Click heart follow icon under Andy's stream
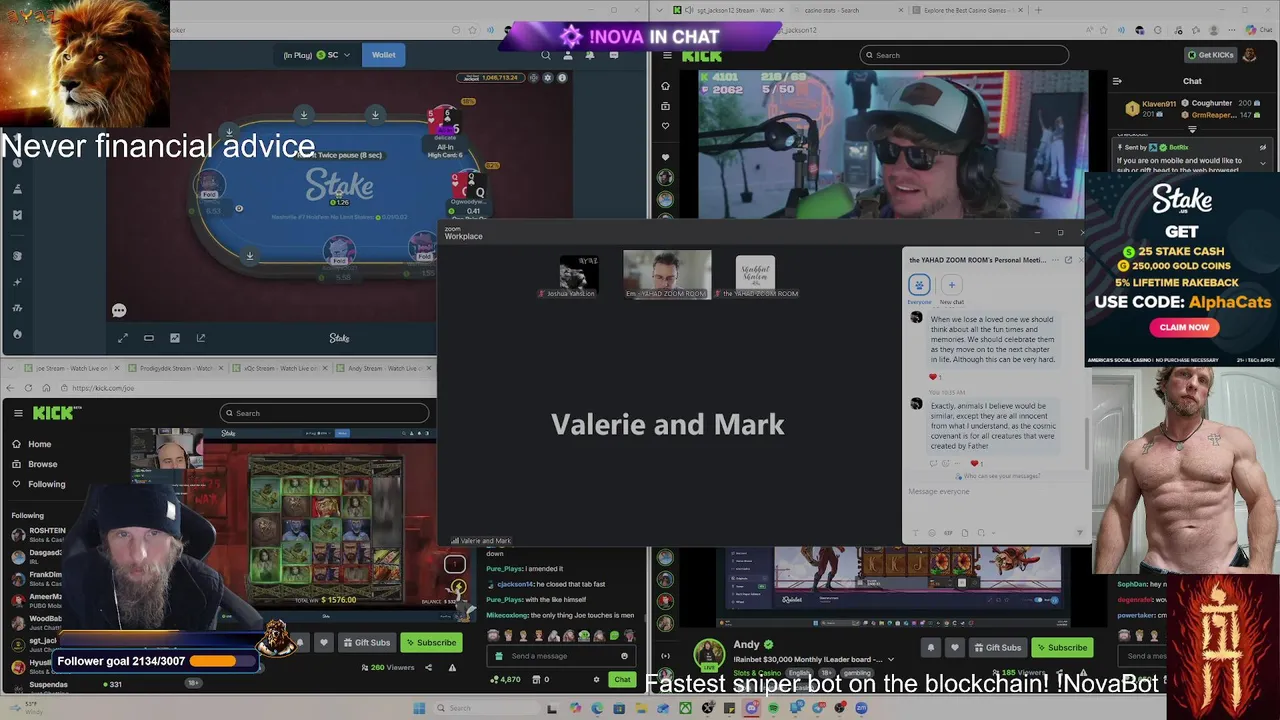Viewport: 1280px width, 720px height. tap(954, 647)
